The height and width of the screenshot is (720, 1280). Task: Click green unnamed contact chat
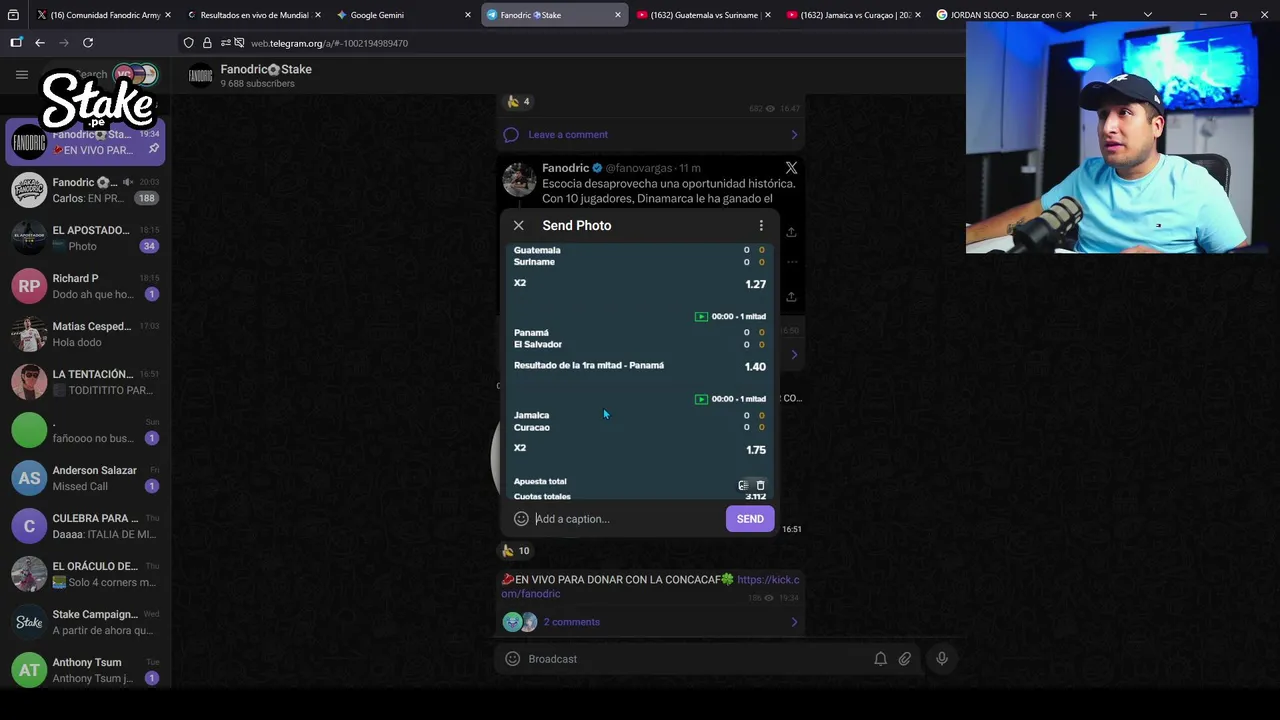(x=85, y=430)
